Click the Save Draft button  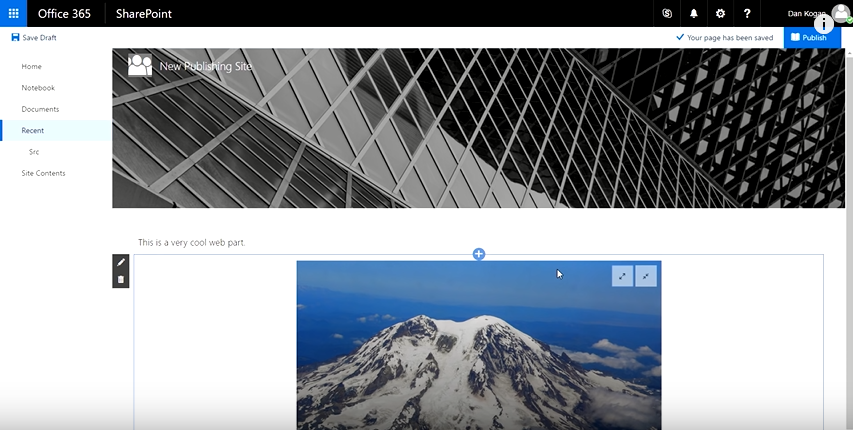pyautogui.click(x=34, y=38)
